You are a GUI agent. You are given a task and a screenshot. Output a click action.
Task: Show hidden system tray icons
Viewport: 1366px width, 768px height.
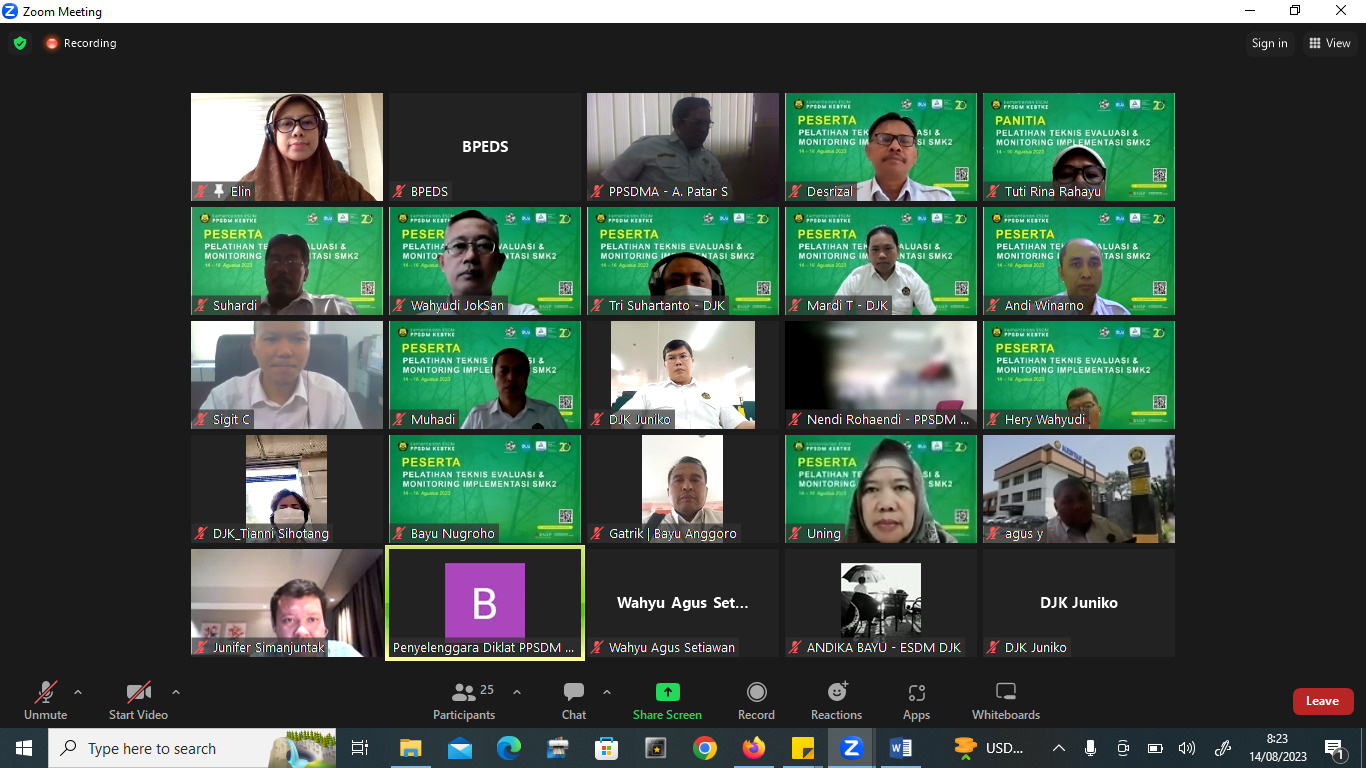tap(1059, 748)
